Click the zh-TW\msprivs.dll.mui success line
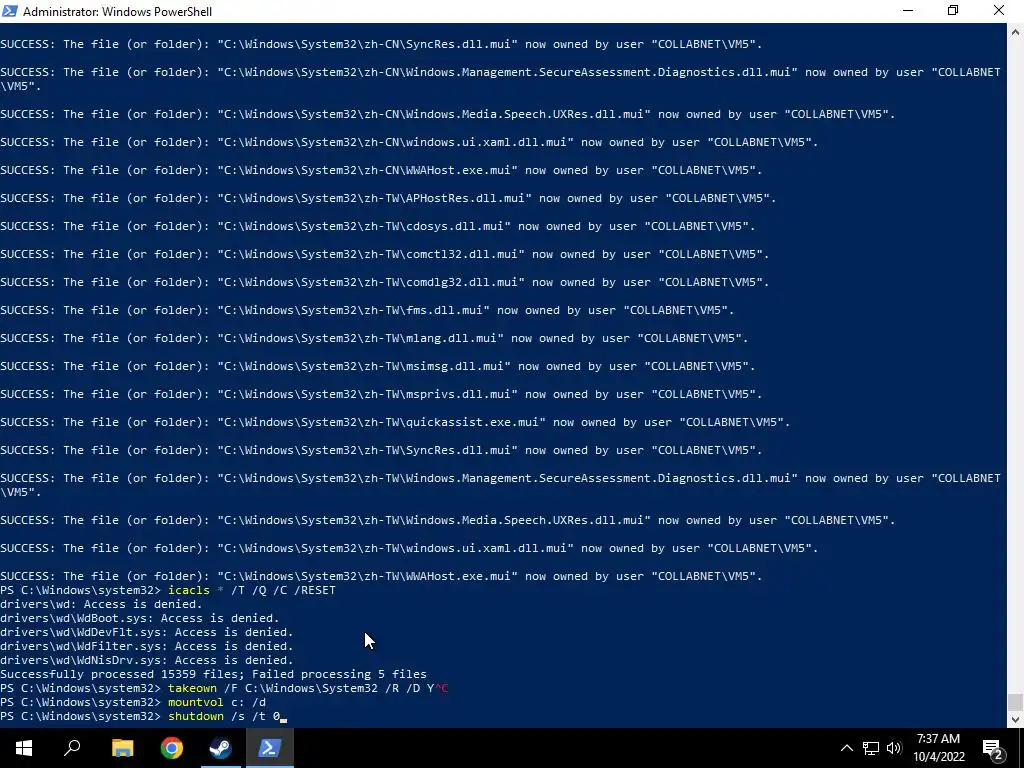 pyautogui.click(x=381, y=394)
